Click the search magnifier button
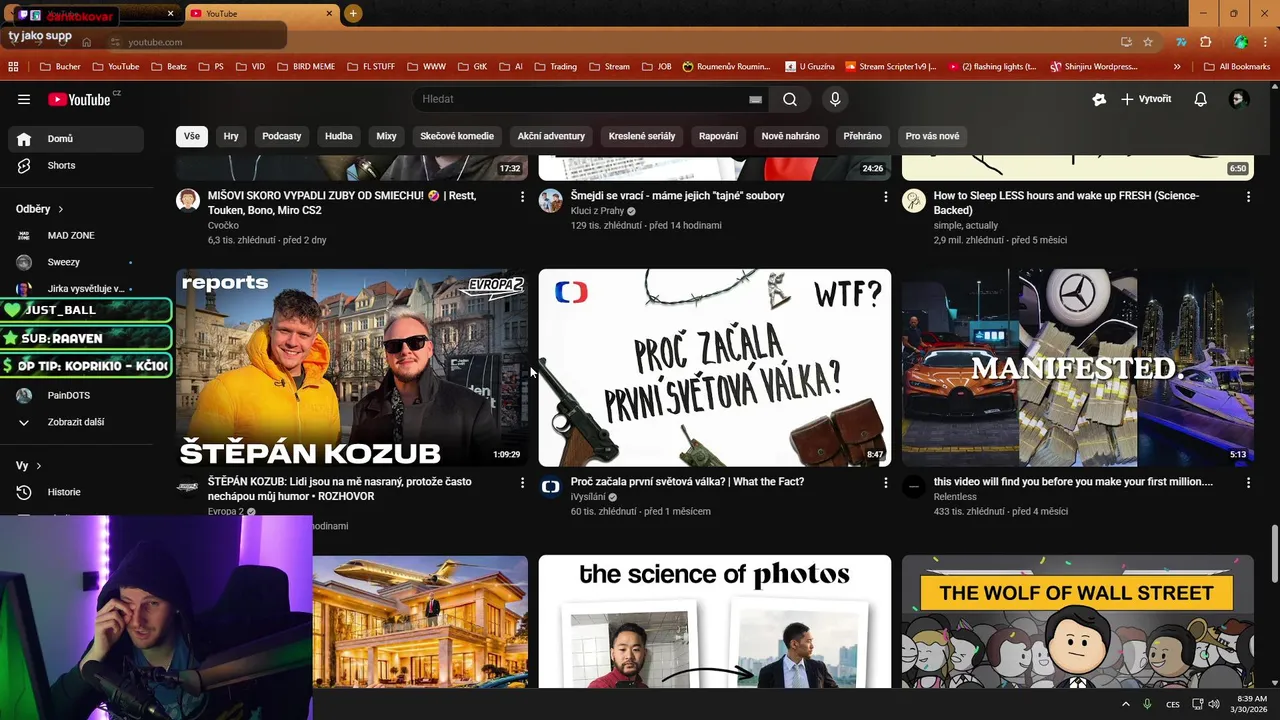 [790, 99]
